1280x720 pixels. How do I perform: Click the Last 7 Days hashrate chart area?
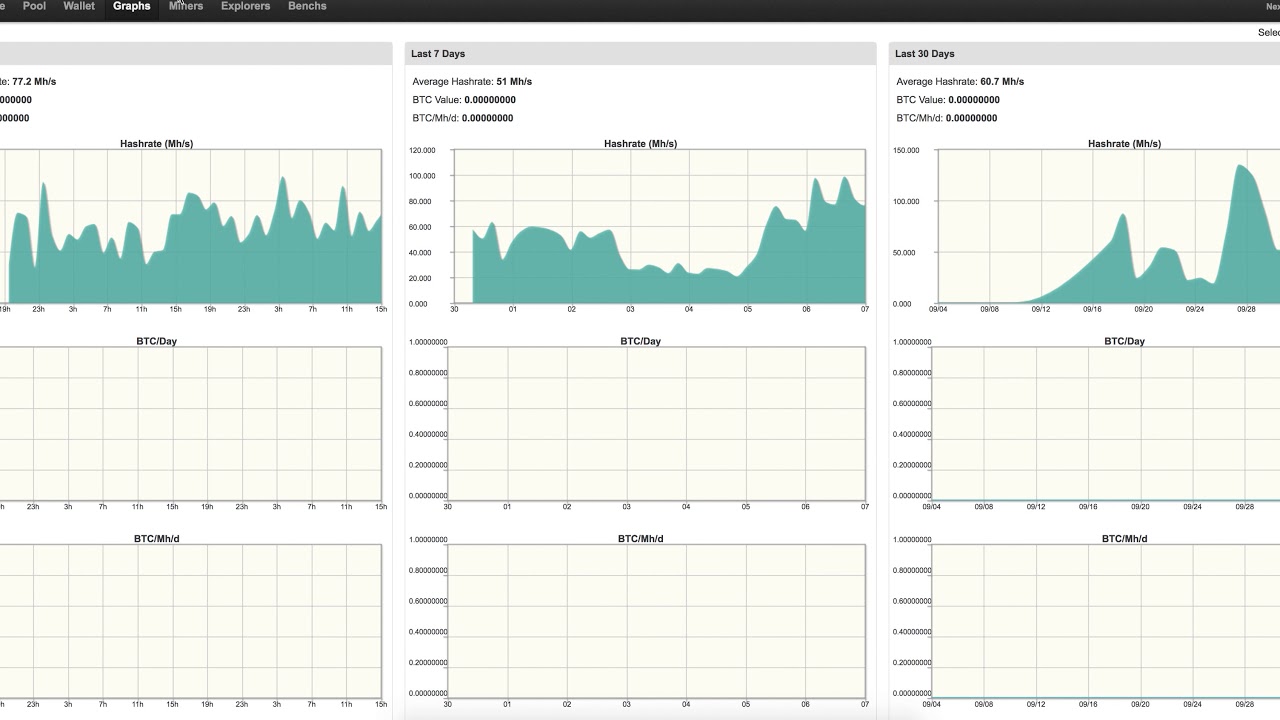coord(660,227)
